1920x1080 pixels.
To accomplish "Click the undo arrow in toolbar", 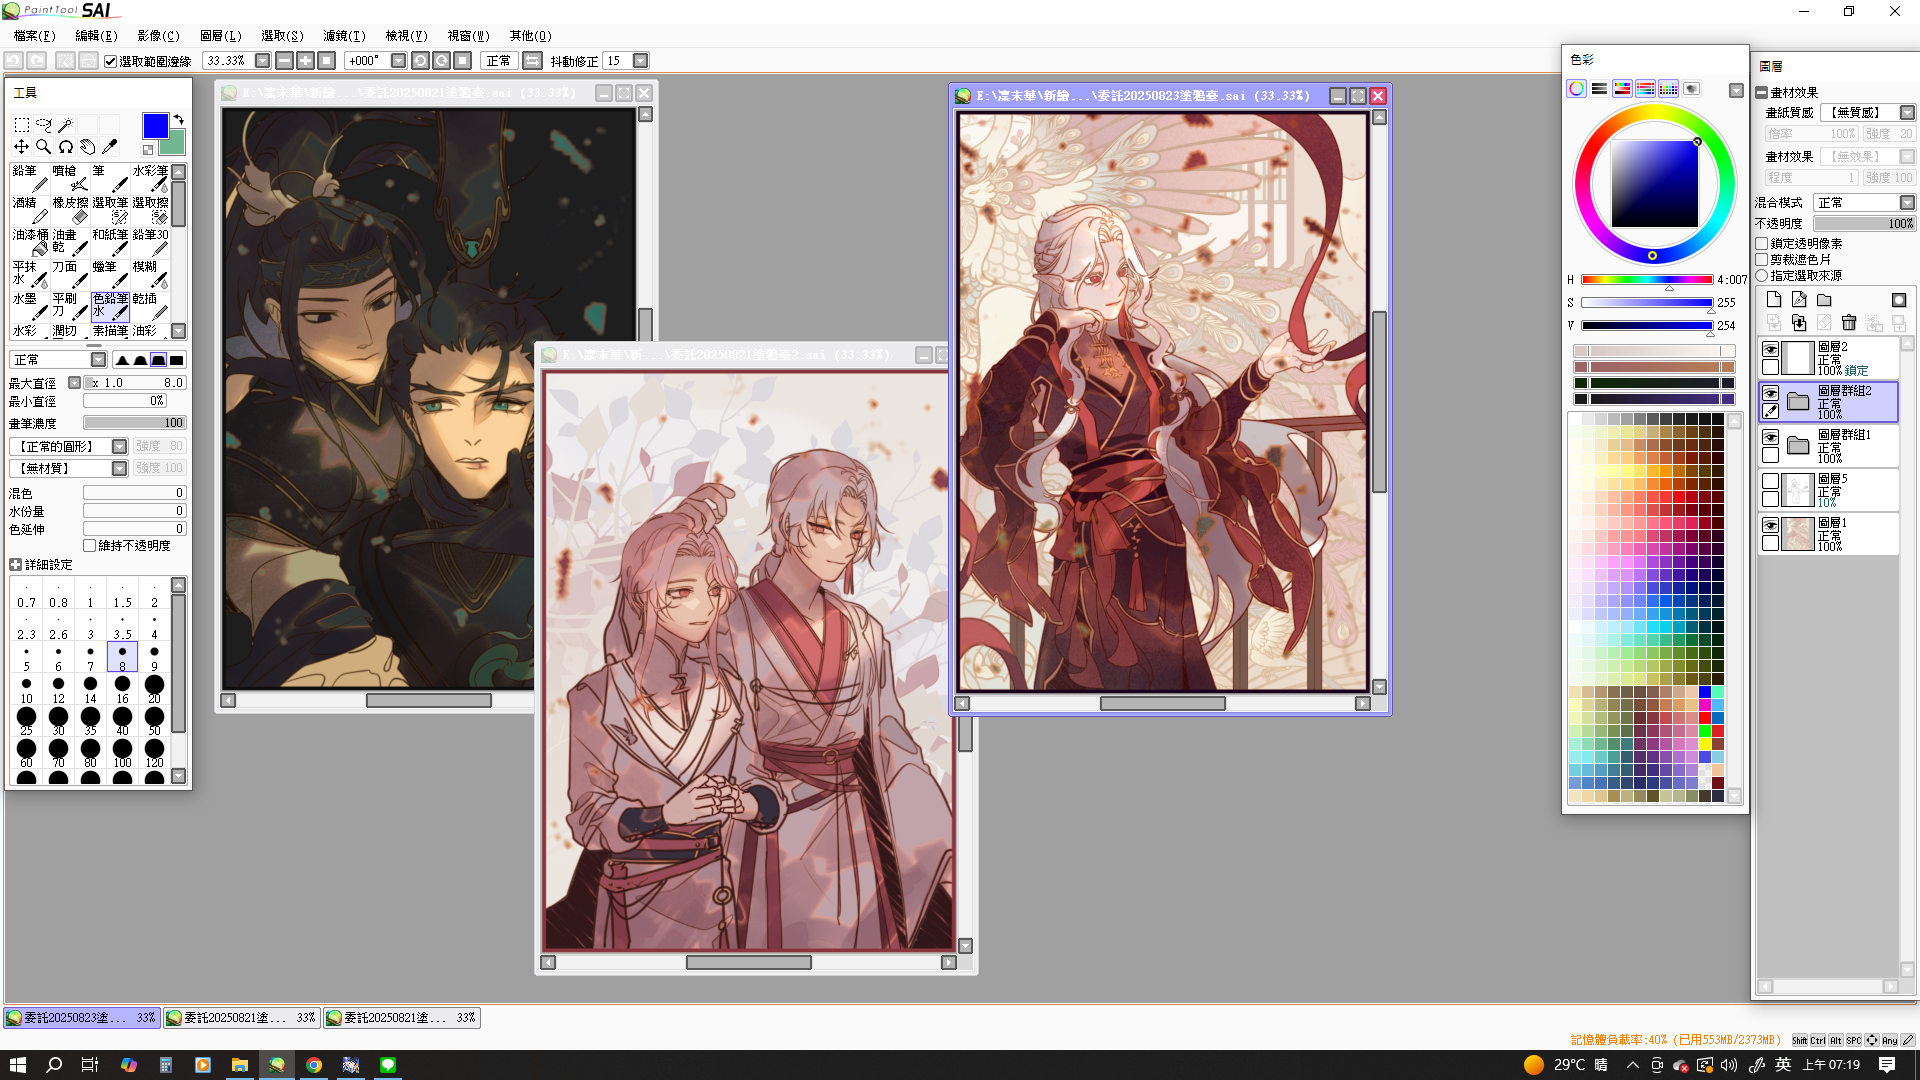I will pos(13,61).
